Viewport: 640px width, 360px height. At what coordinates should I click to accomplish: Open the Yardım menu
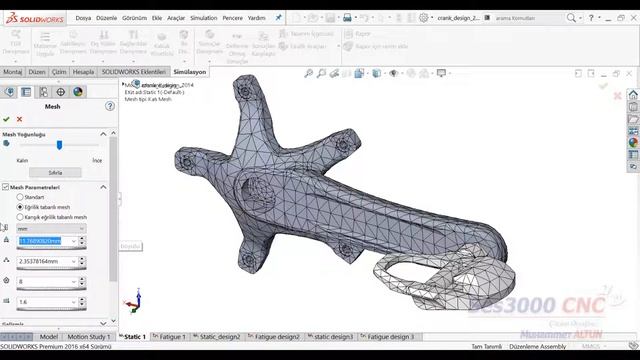257,18
